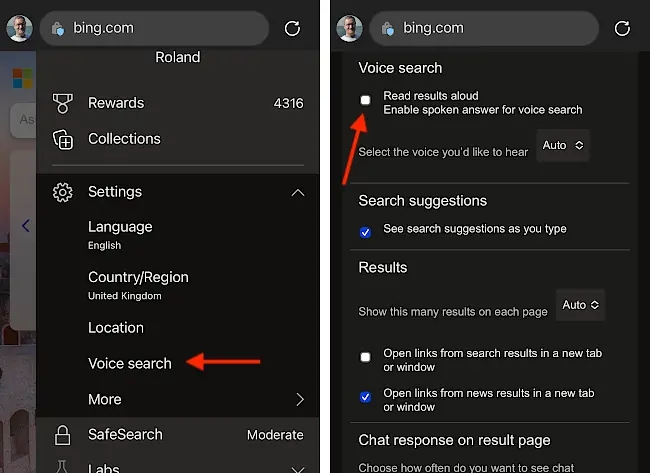650x473 pixels.
Task: Click the Rewards medal icon
Action: 63,103
